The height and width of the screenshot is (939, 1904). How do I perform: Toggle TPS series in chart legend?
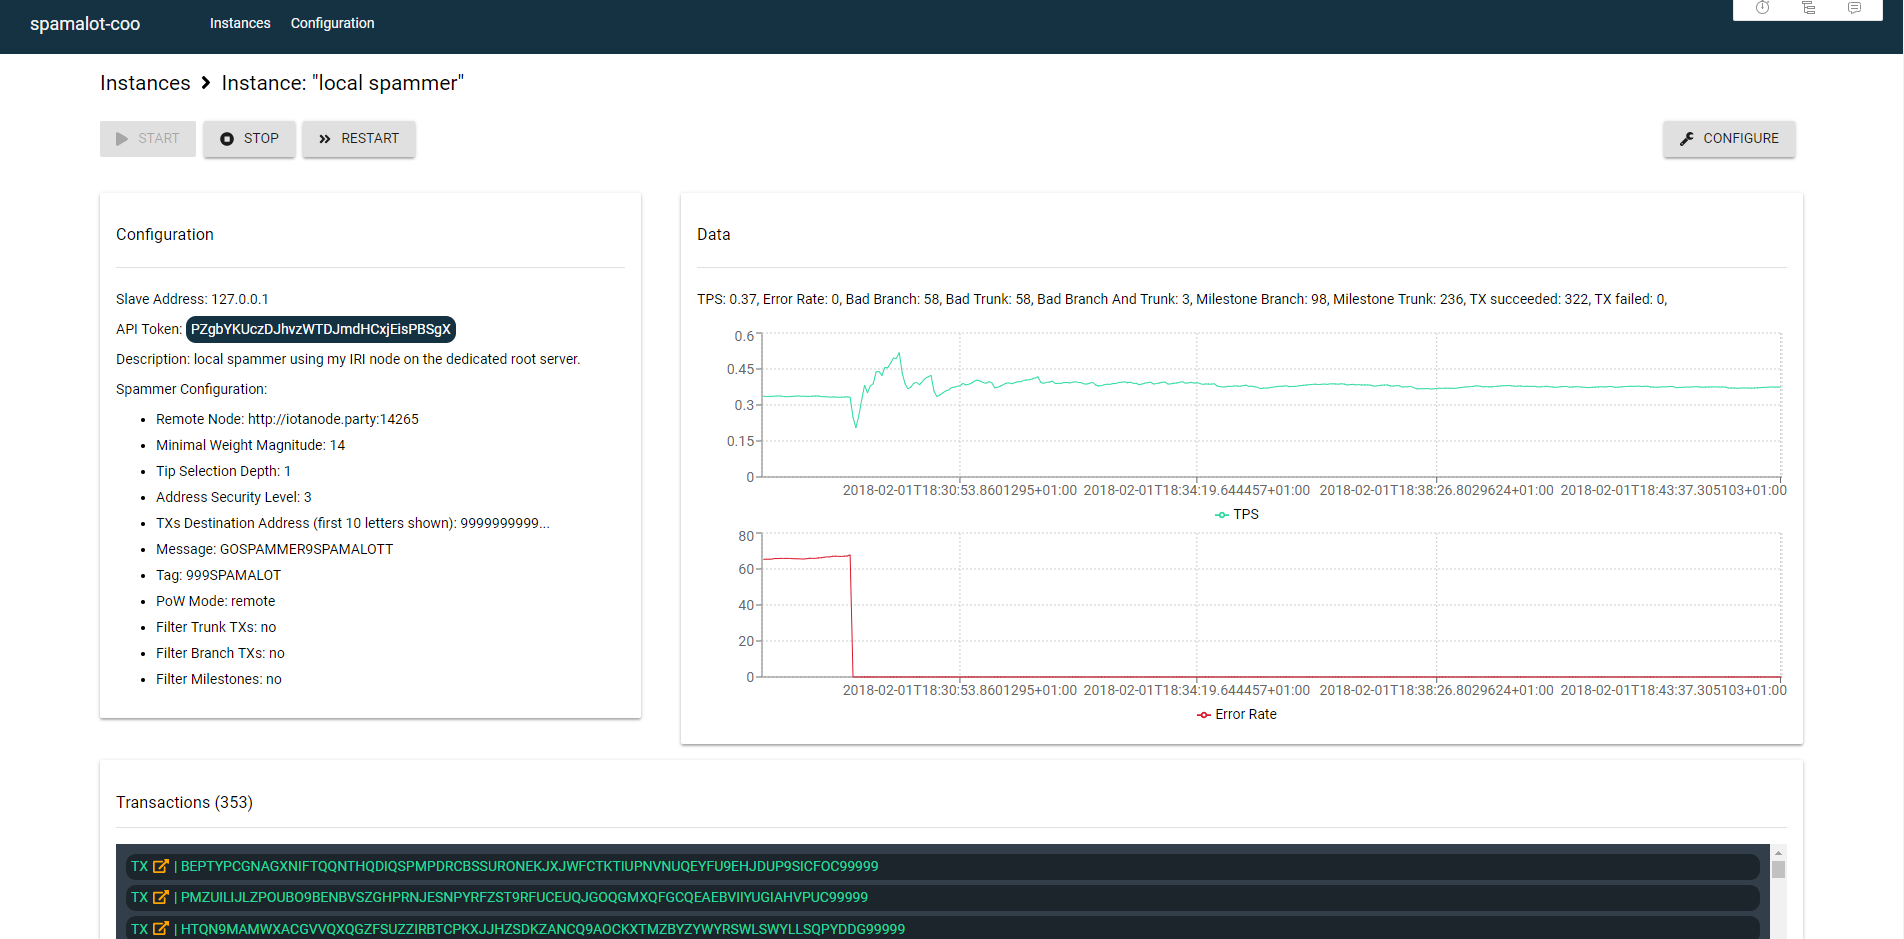point(1237,514)
